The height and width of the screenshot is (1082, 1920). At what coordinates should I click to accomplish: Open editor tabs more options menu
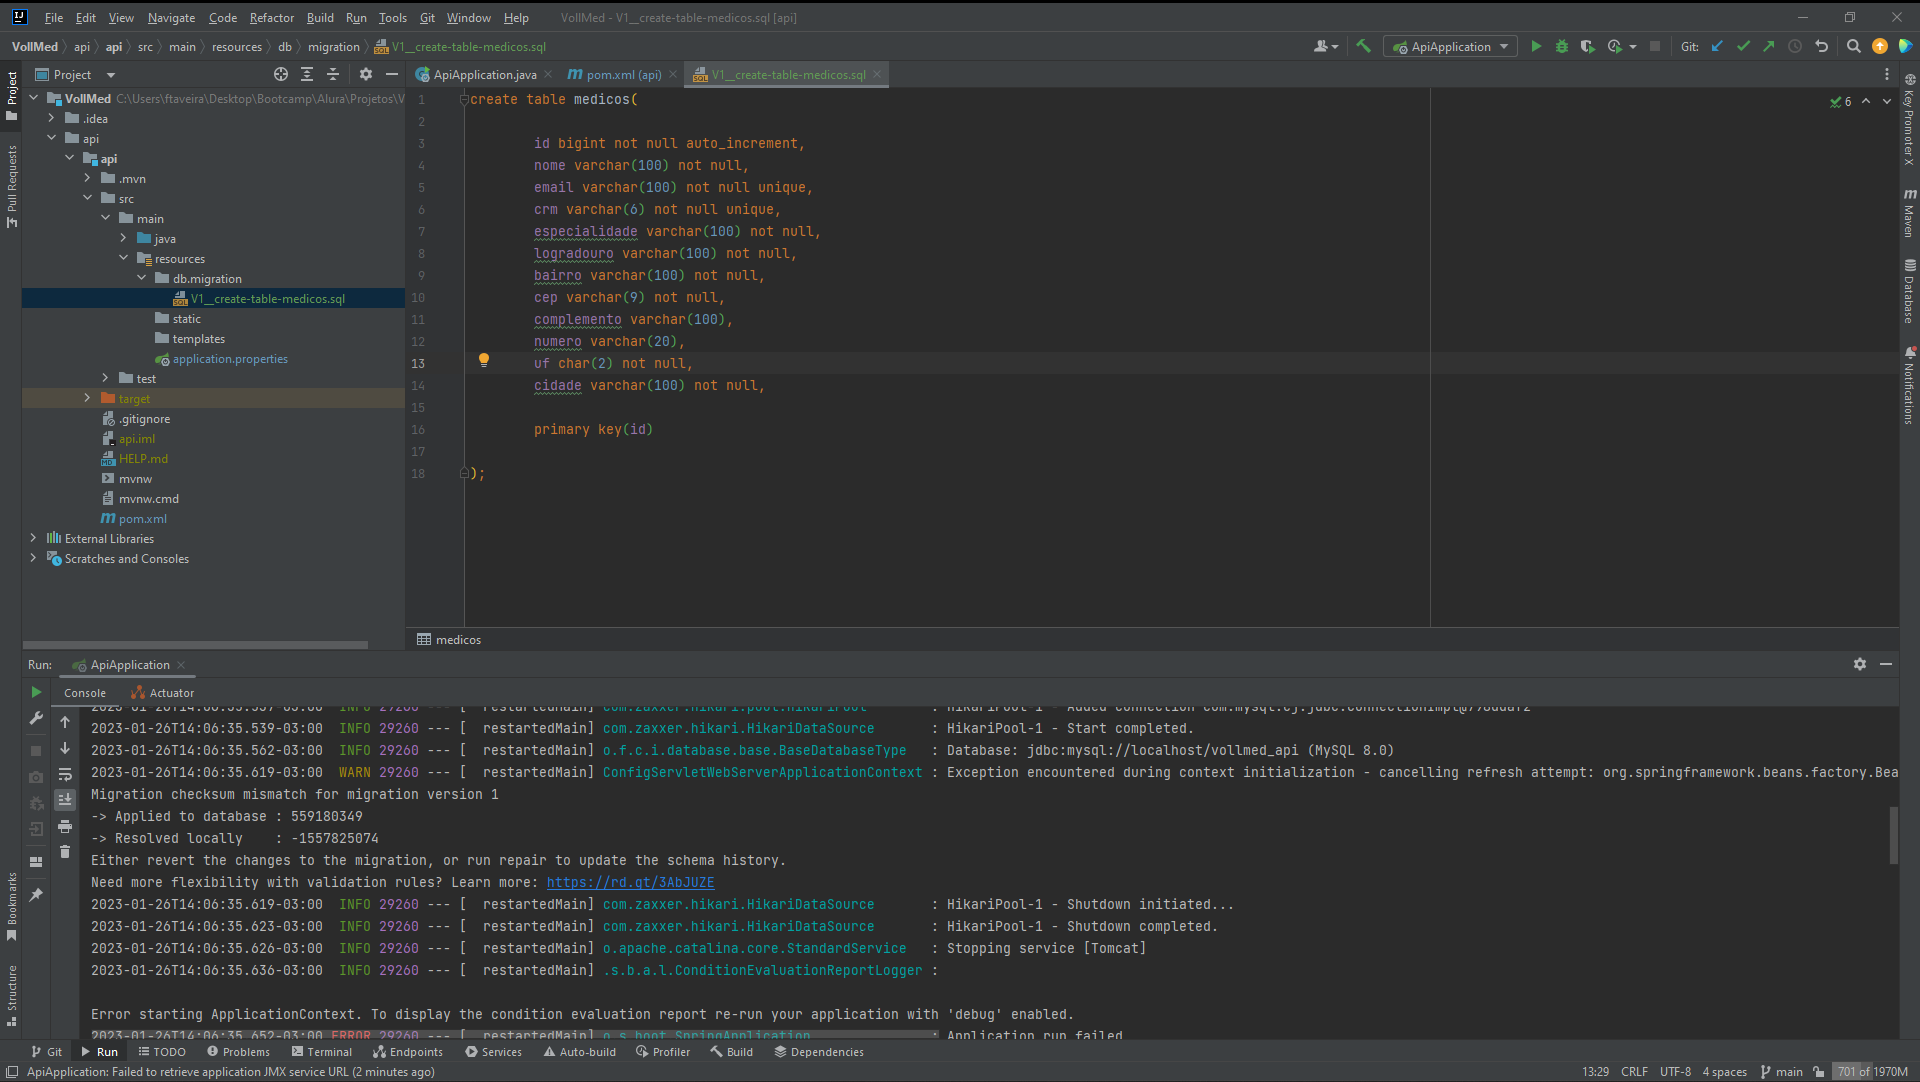pos(1887,74)
